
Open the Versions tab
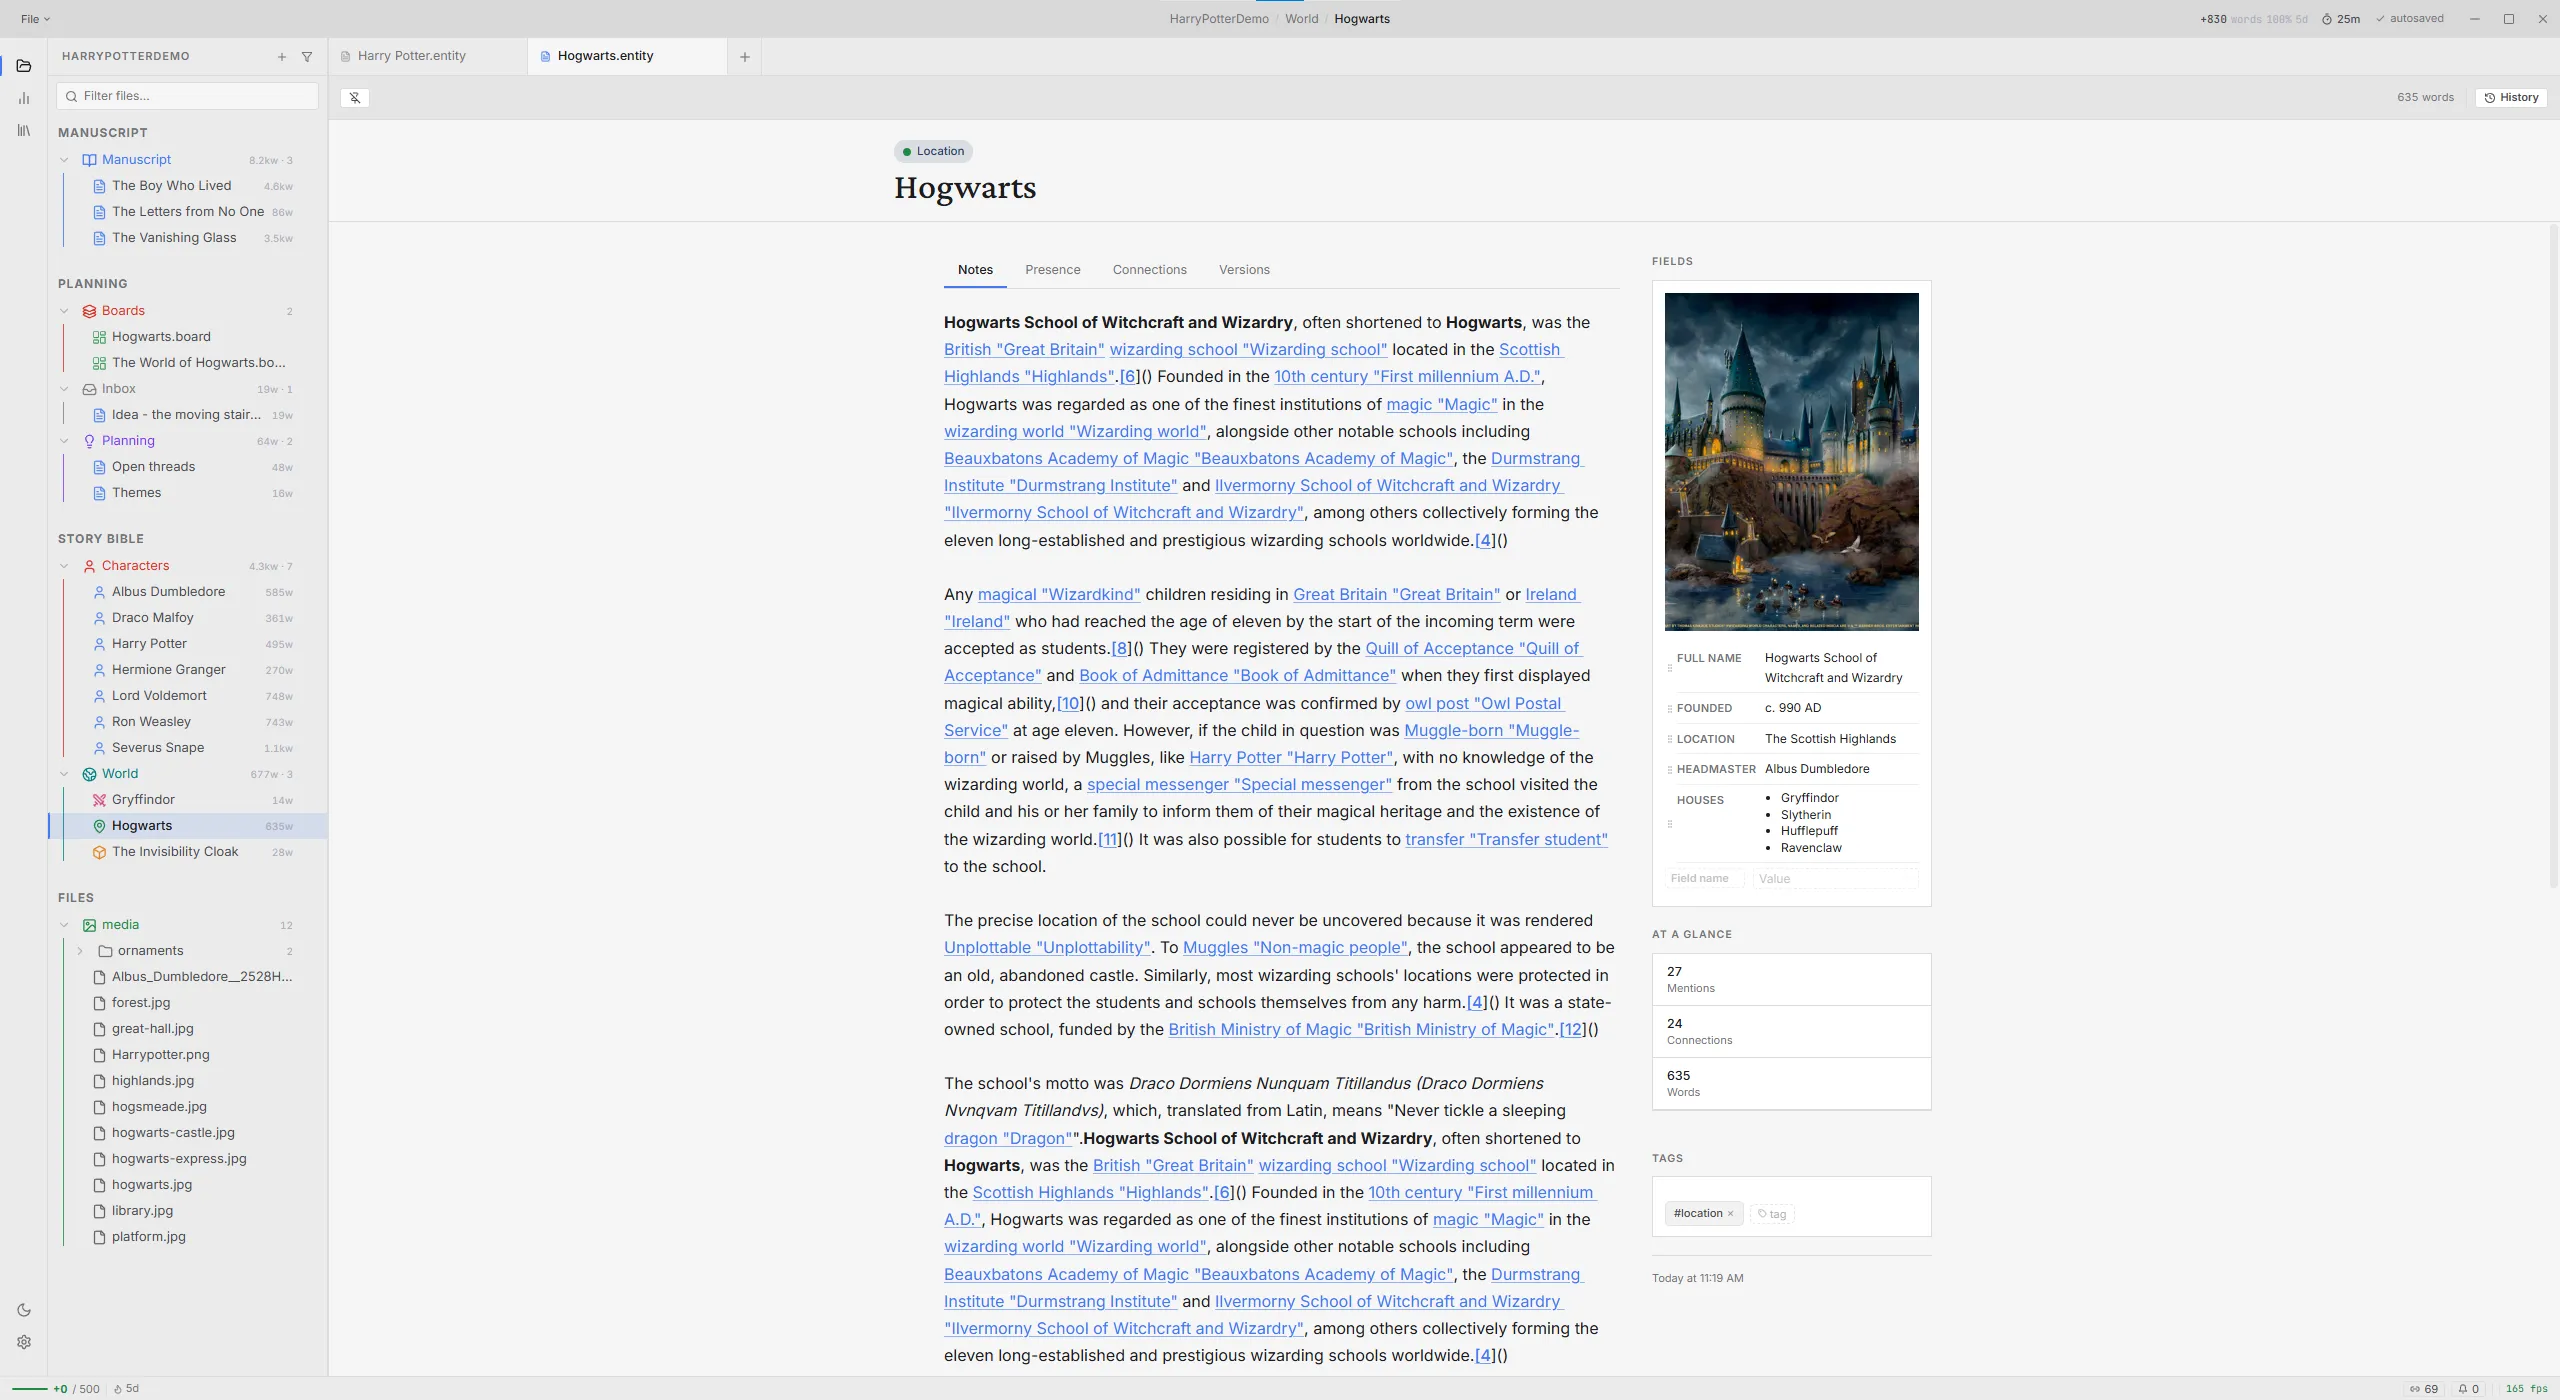point(1244,270)
